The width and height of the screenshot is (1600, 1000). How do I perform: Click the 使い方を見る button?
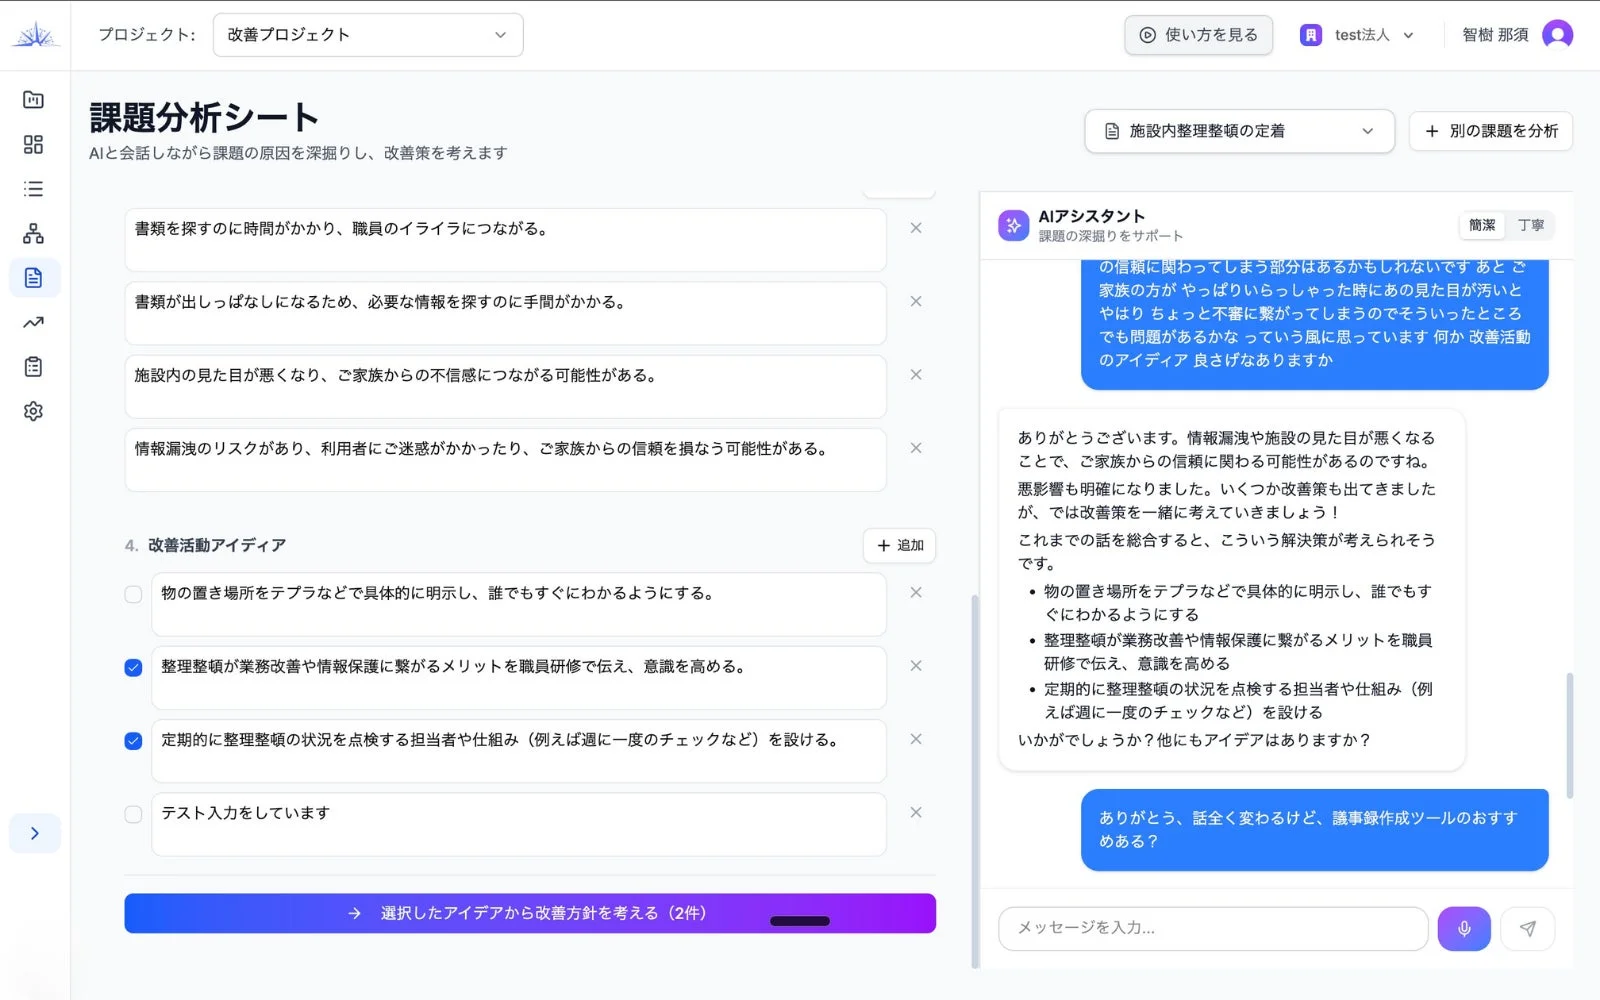[x=1198, y=34]
